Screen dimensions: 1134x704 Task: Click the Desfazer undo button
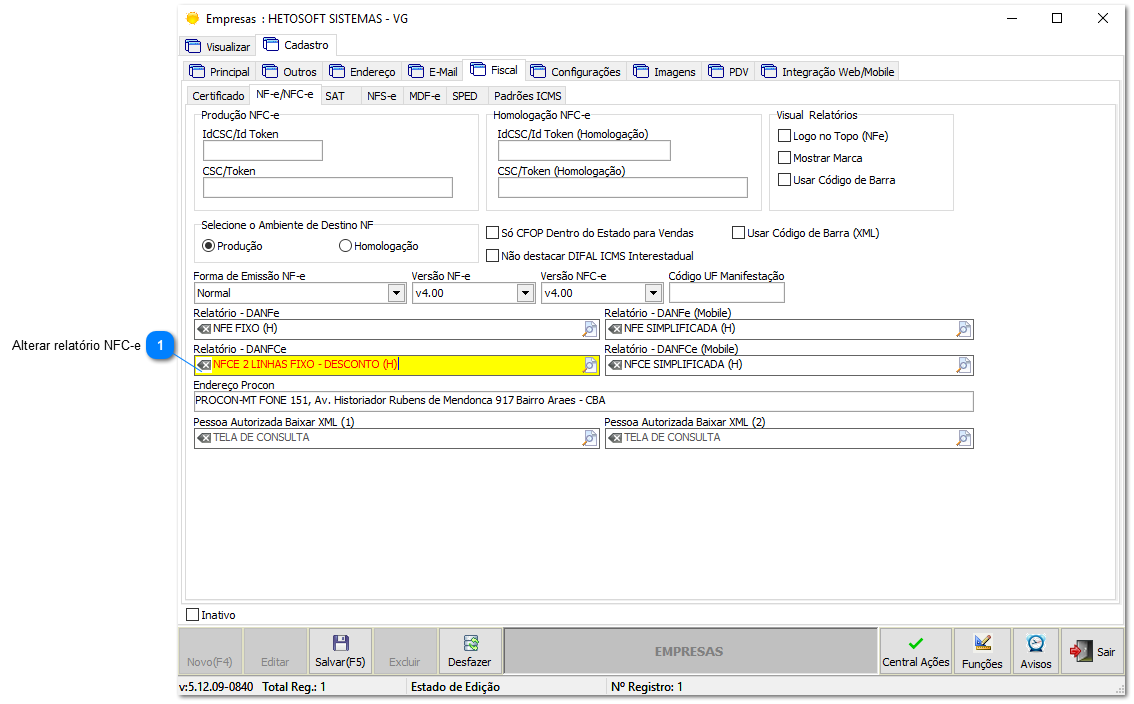(x=469, y=651)
